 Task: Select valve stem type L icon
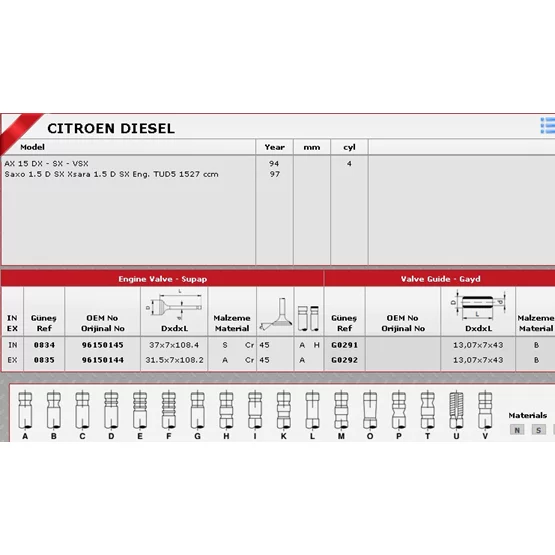tap(313, 410)
